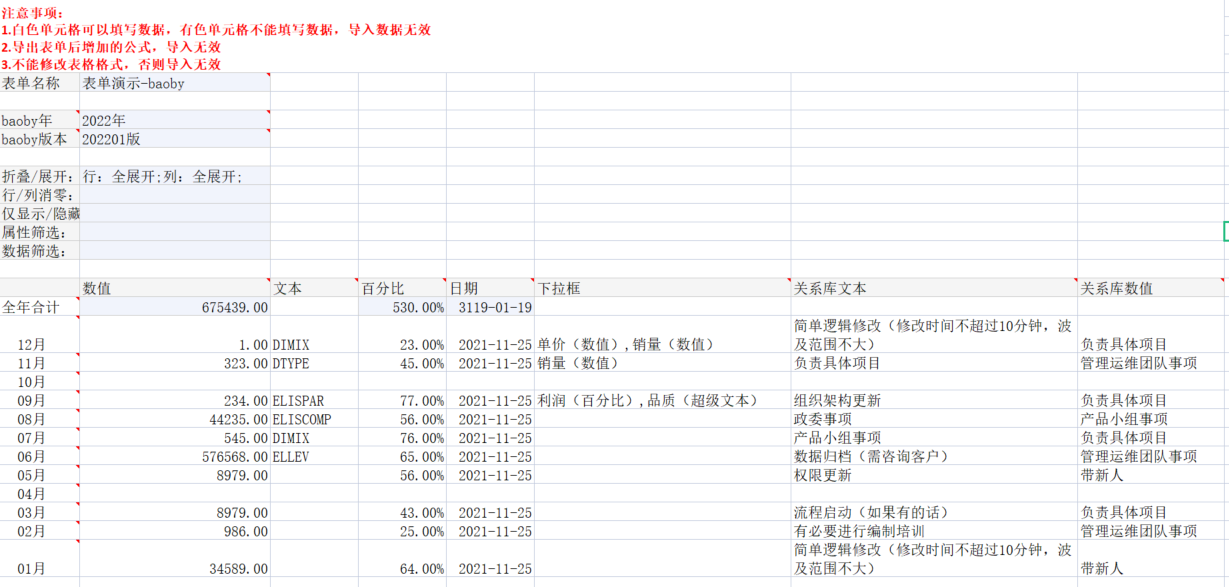The image size is (1229, 587).
Task: Select the baoby年 cell showing 2022年
Action: tap(174, 121)
